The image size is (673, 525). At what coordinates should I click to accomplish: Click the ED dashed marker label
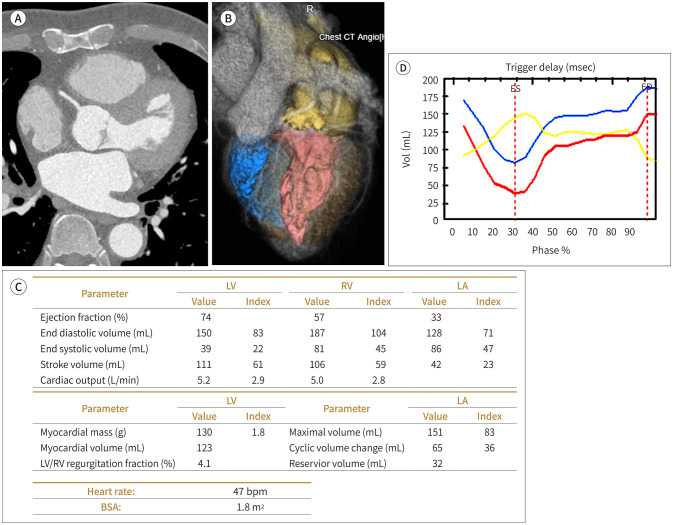646,87
